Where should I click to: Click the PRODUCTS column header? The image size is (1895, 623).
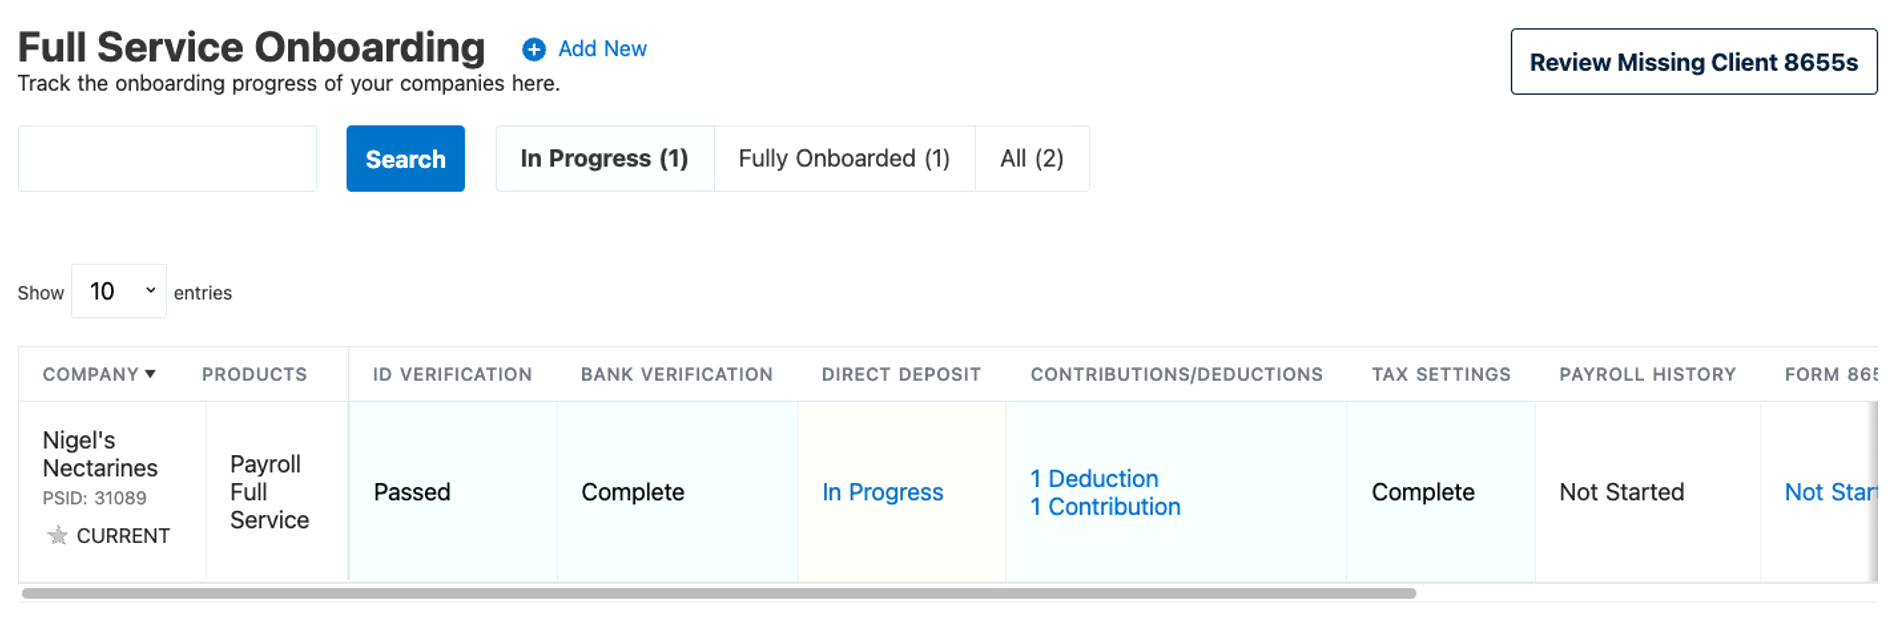coord(253,374)
